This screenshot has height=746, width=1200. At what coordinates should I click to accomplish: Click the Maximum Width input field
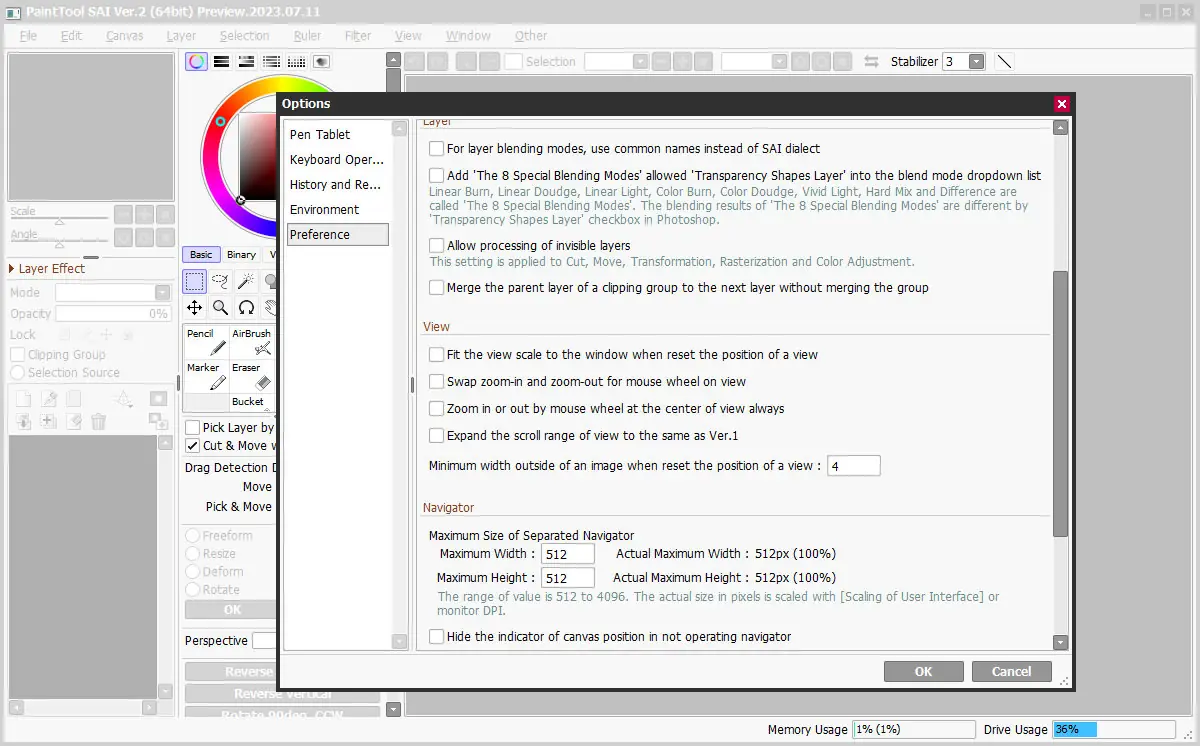point(567,554)
